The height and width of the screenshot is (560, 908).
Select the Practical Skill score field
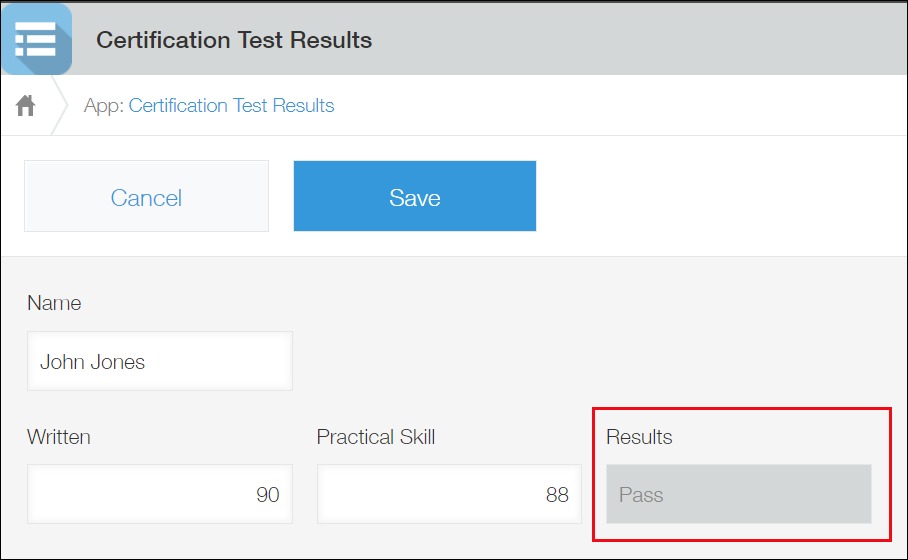tap(449, 494)
